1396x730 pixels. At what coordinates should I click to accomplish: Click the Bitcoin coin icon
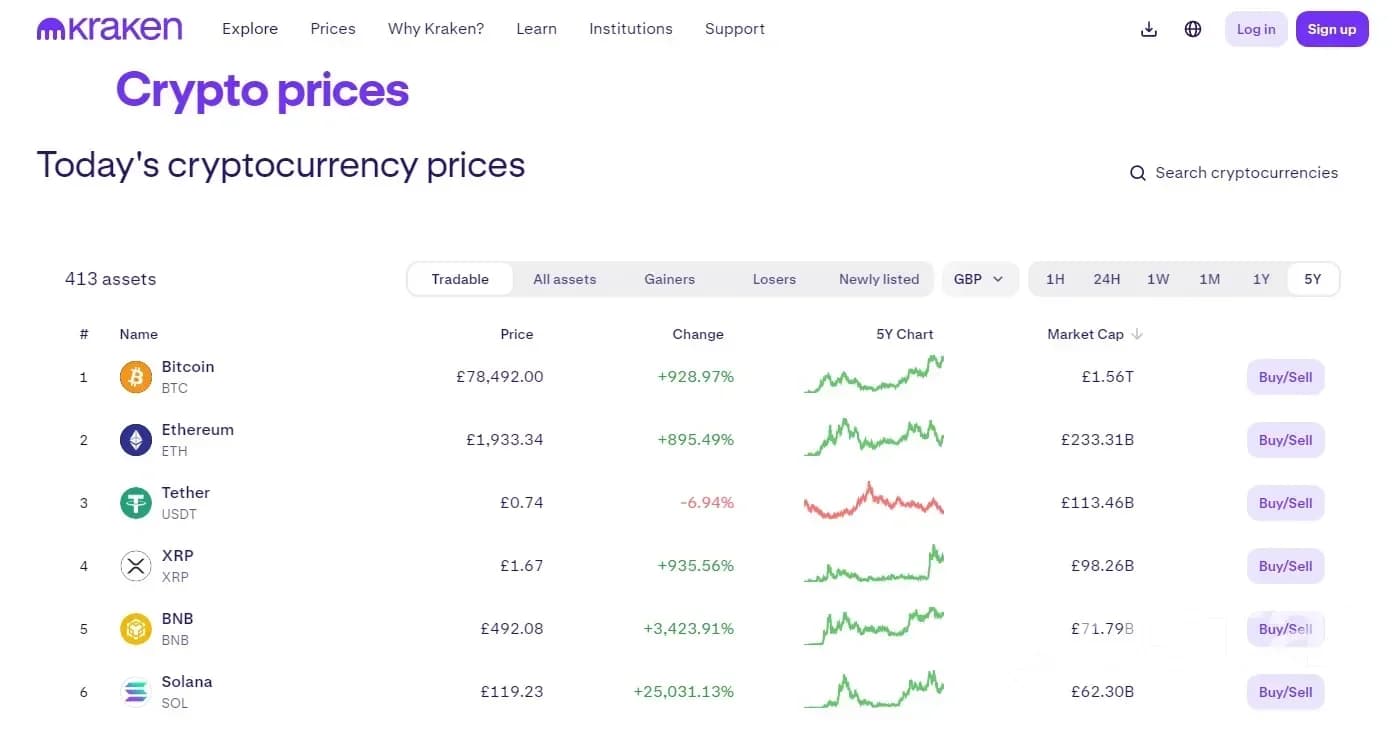(136, 377)
